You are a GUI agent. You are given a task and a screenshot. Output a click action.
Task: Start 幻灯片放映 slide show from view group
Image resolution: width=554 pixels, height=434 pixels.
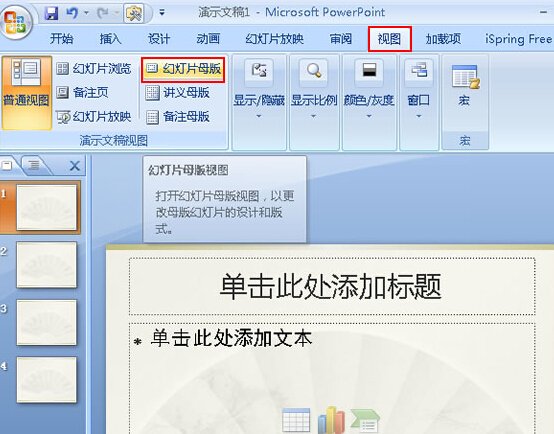coord(94,117)
